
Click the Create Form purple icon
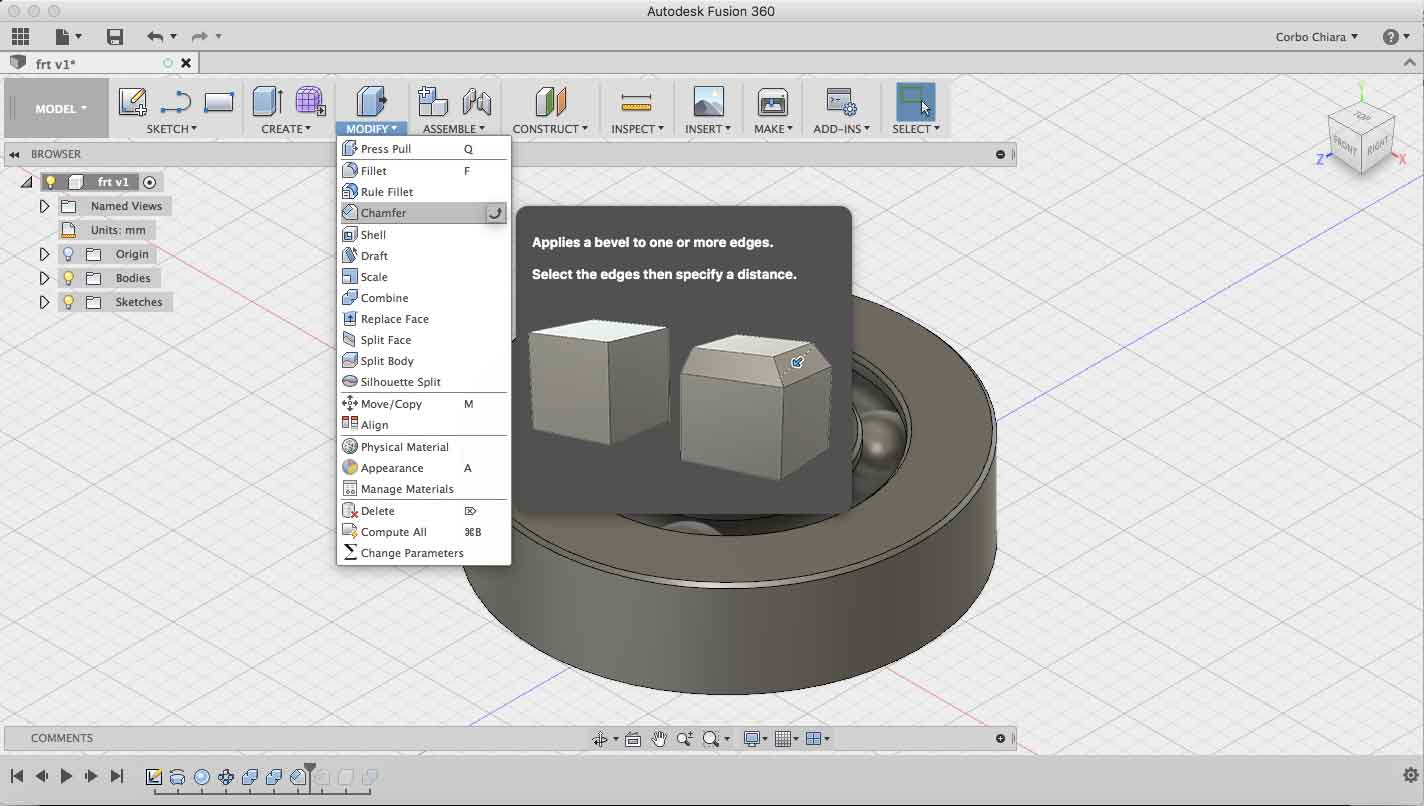[310, 101]
